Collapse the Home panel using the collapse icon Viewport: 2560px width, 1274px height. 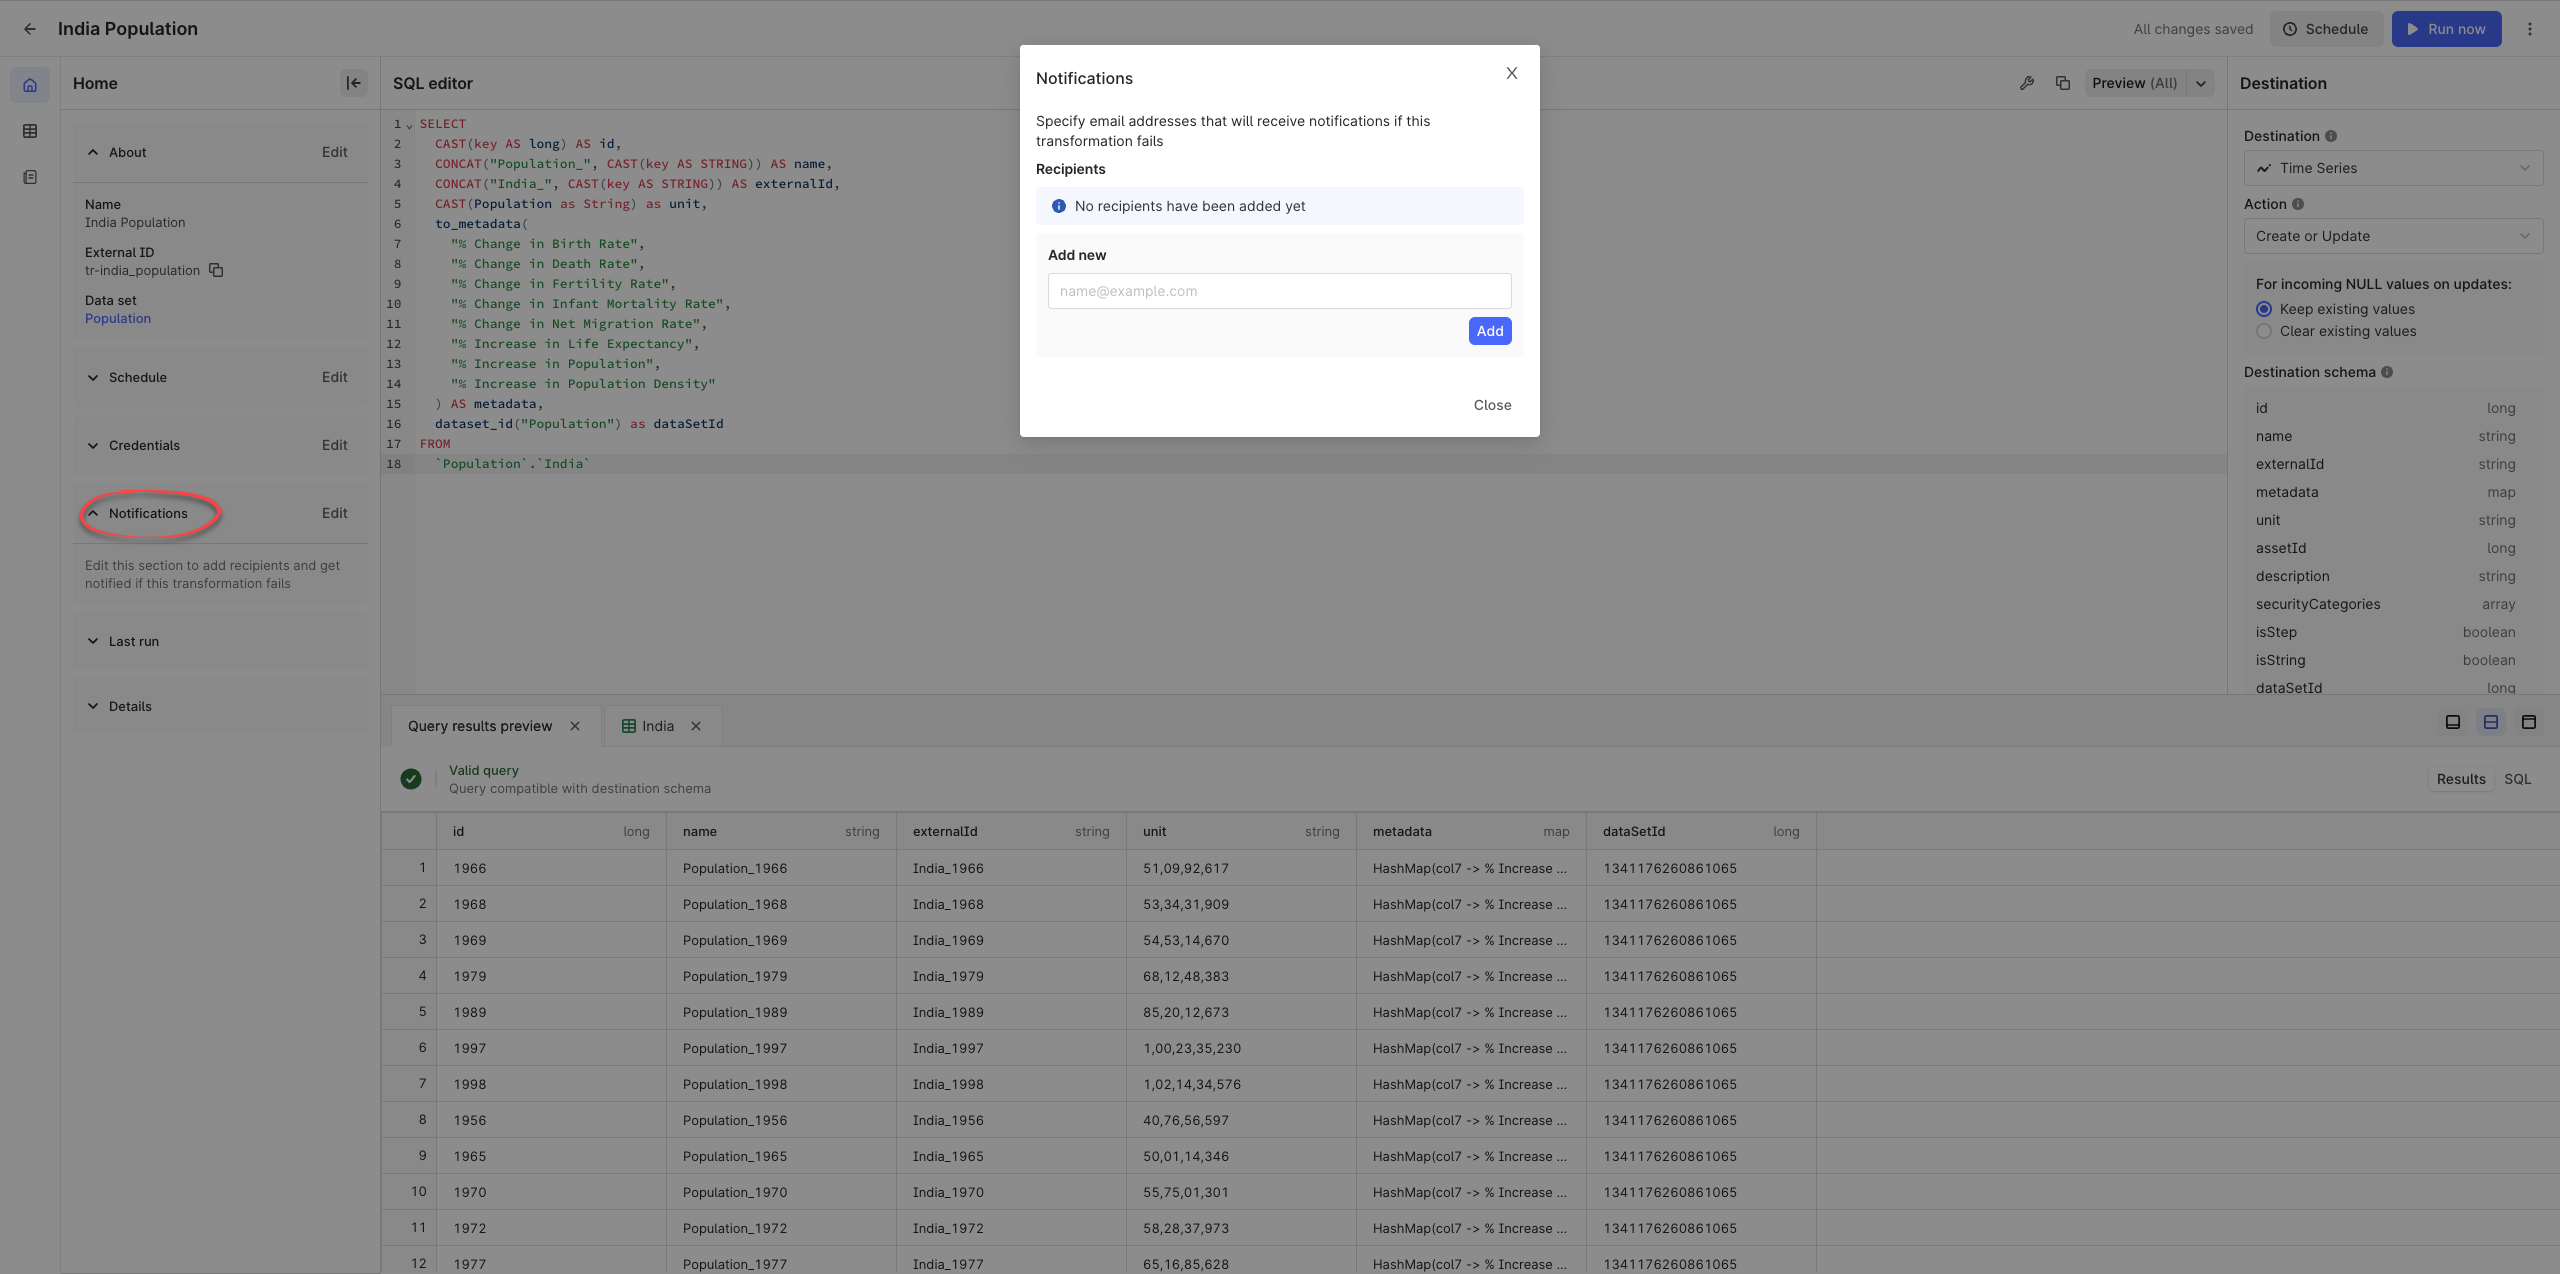coord(353,83)
